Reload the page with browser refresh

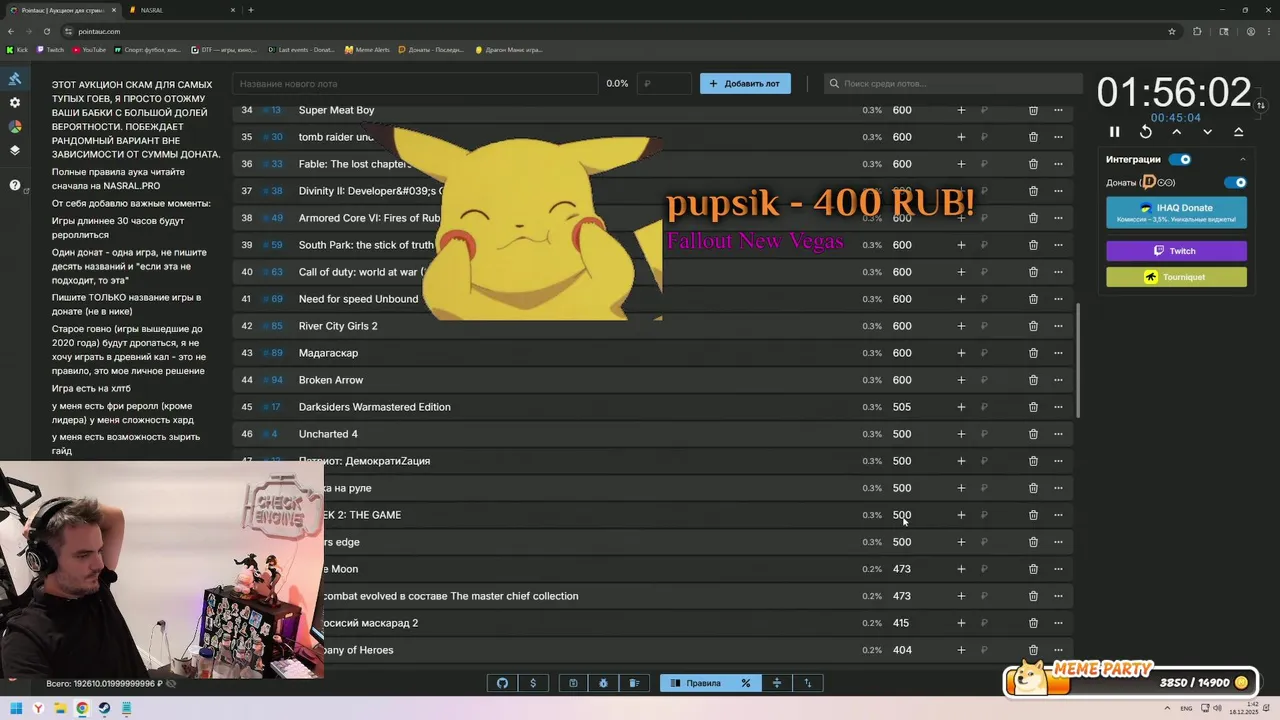pyautogui.click(x=45, y=31)
